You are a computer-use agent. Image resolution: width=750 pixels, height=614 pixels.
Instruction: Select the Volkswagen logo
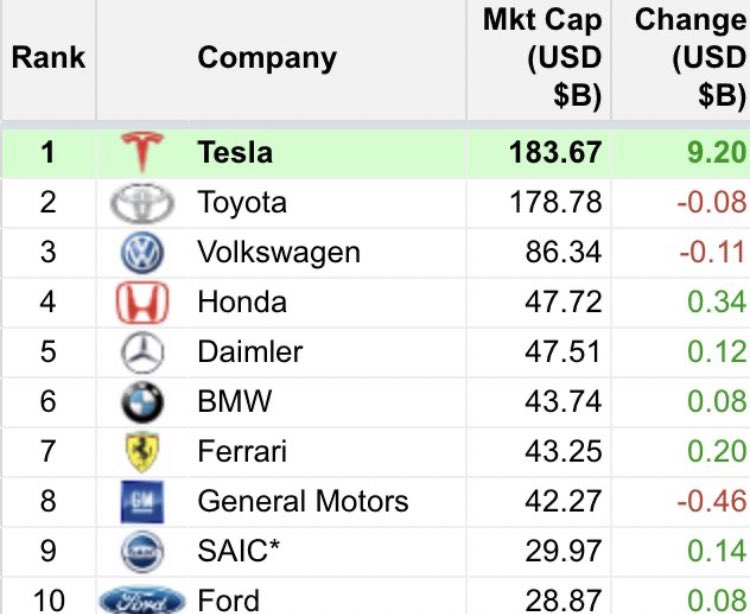tap(142, 253)
